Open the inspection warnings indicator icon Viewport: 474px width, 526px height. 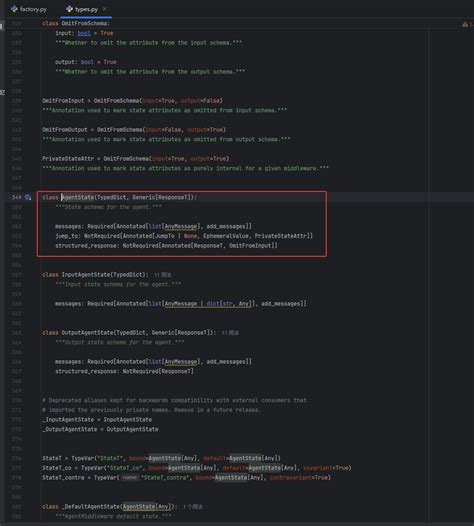(465, 24)
